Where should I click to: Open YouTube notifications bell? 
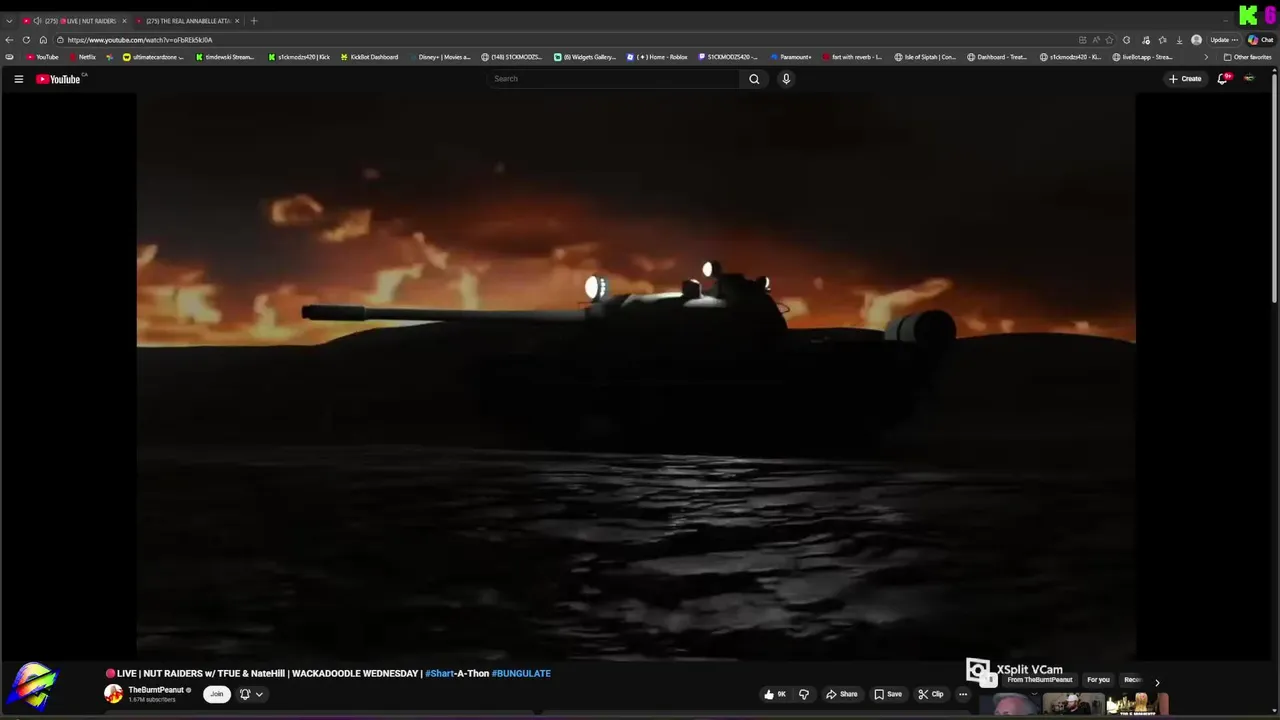(1222, 79)
